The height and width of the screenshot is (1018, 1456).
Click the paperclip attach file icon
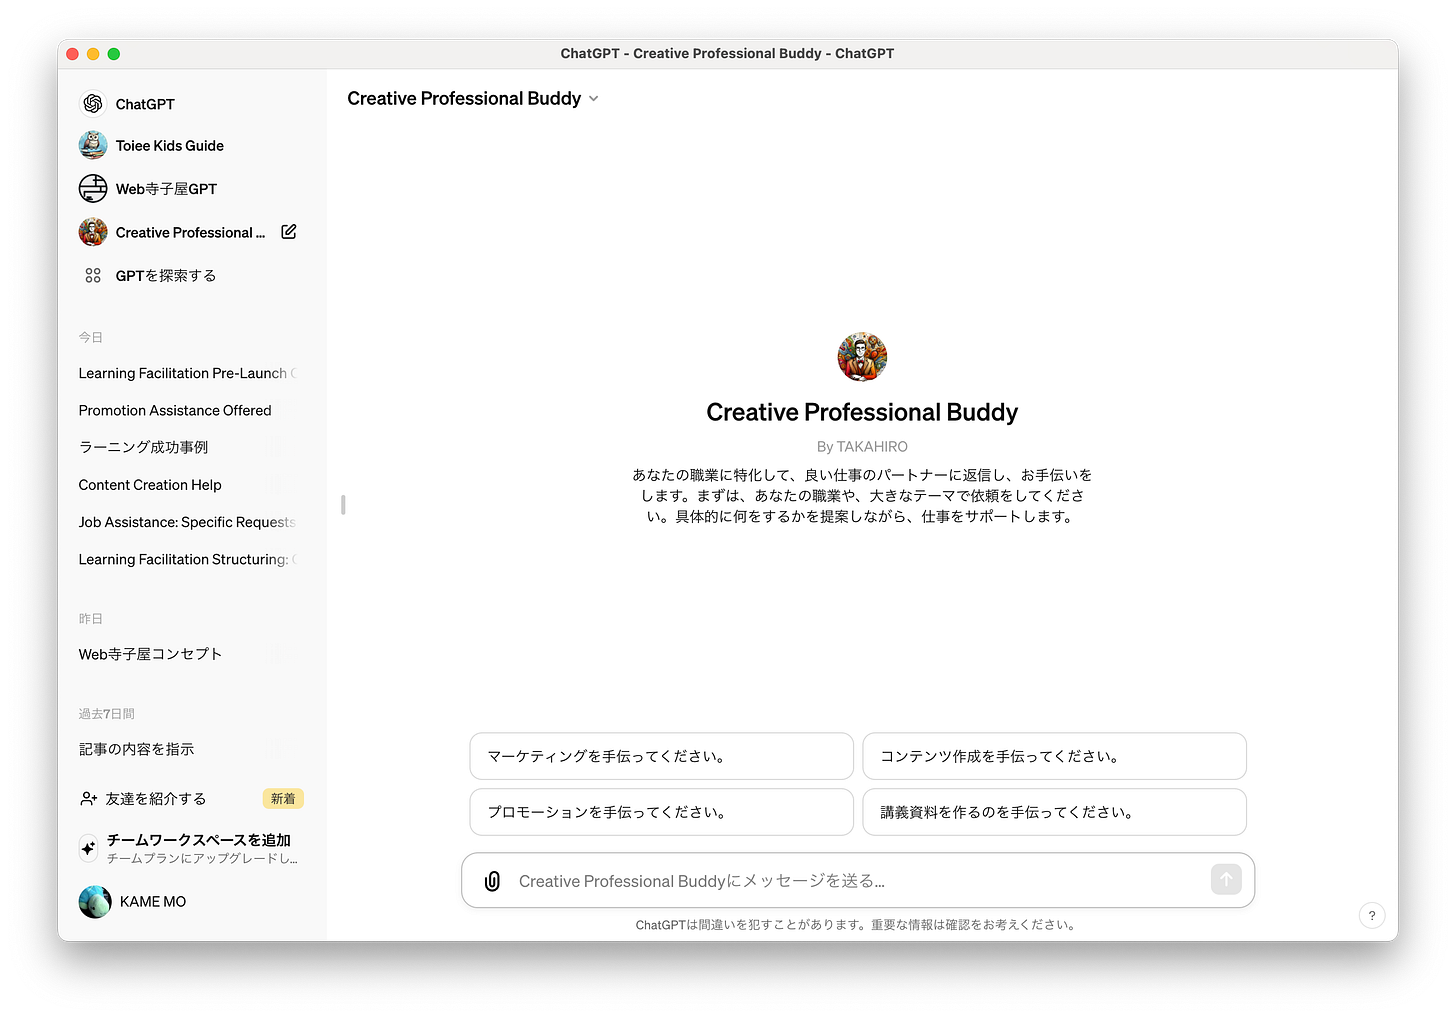[492, 881]
